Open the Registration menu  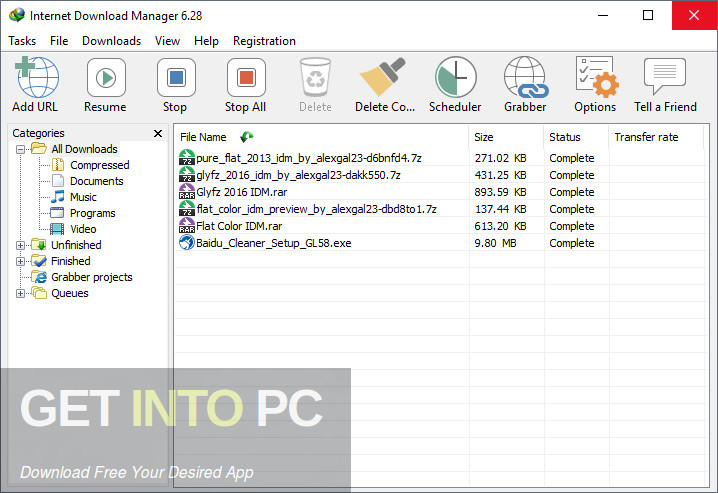(x=264, y=41)
